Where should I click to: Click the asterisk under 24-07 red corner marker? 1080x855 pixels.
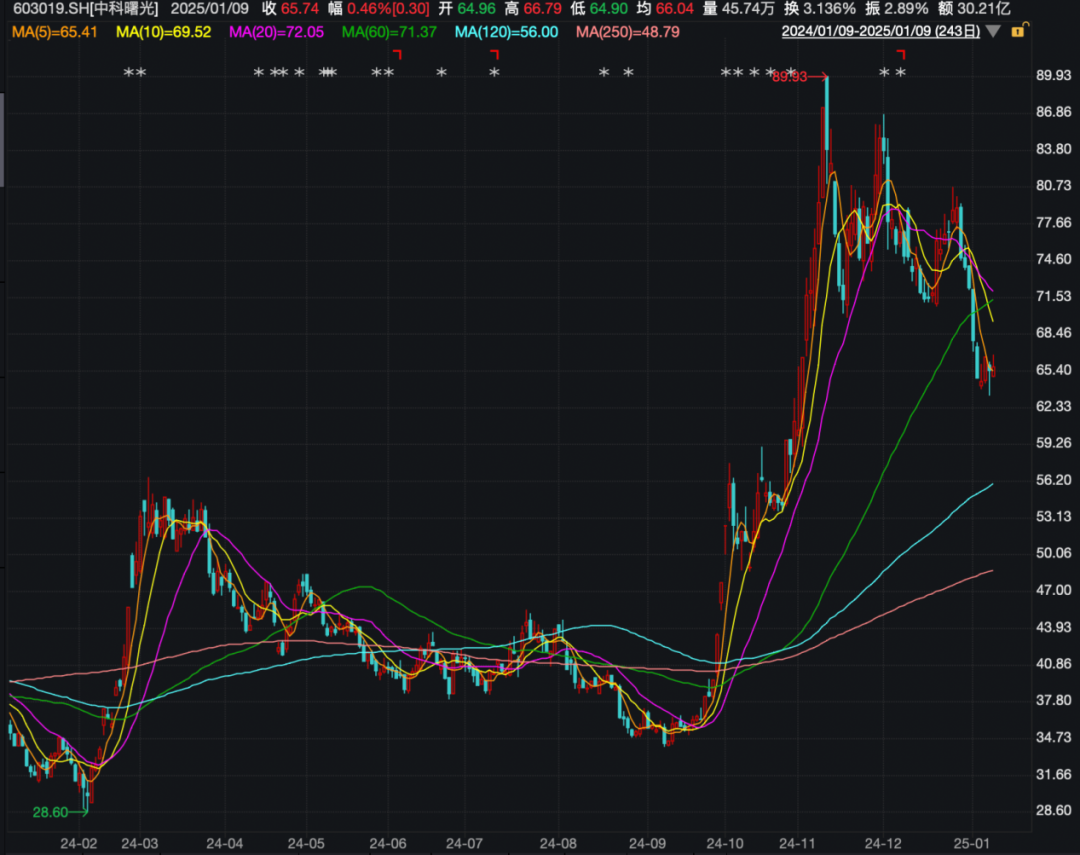click(x=494, y=73)
